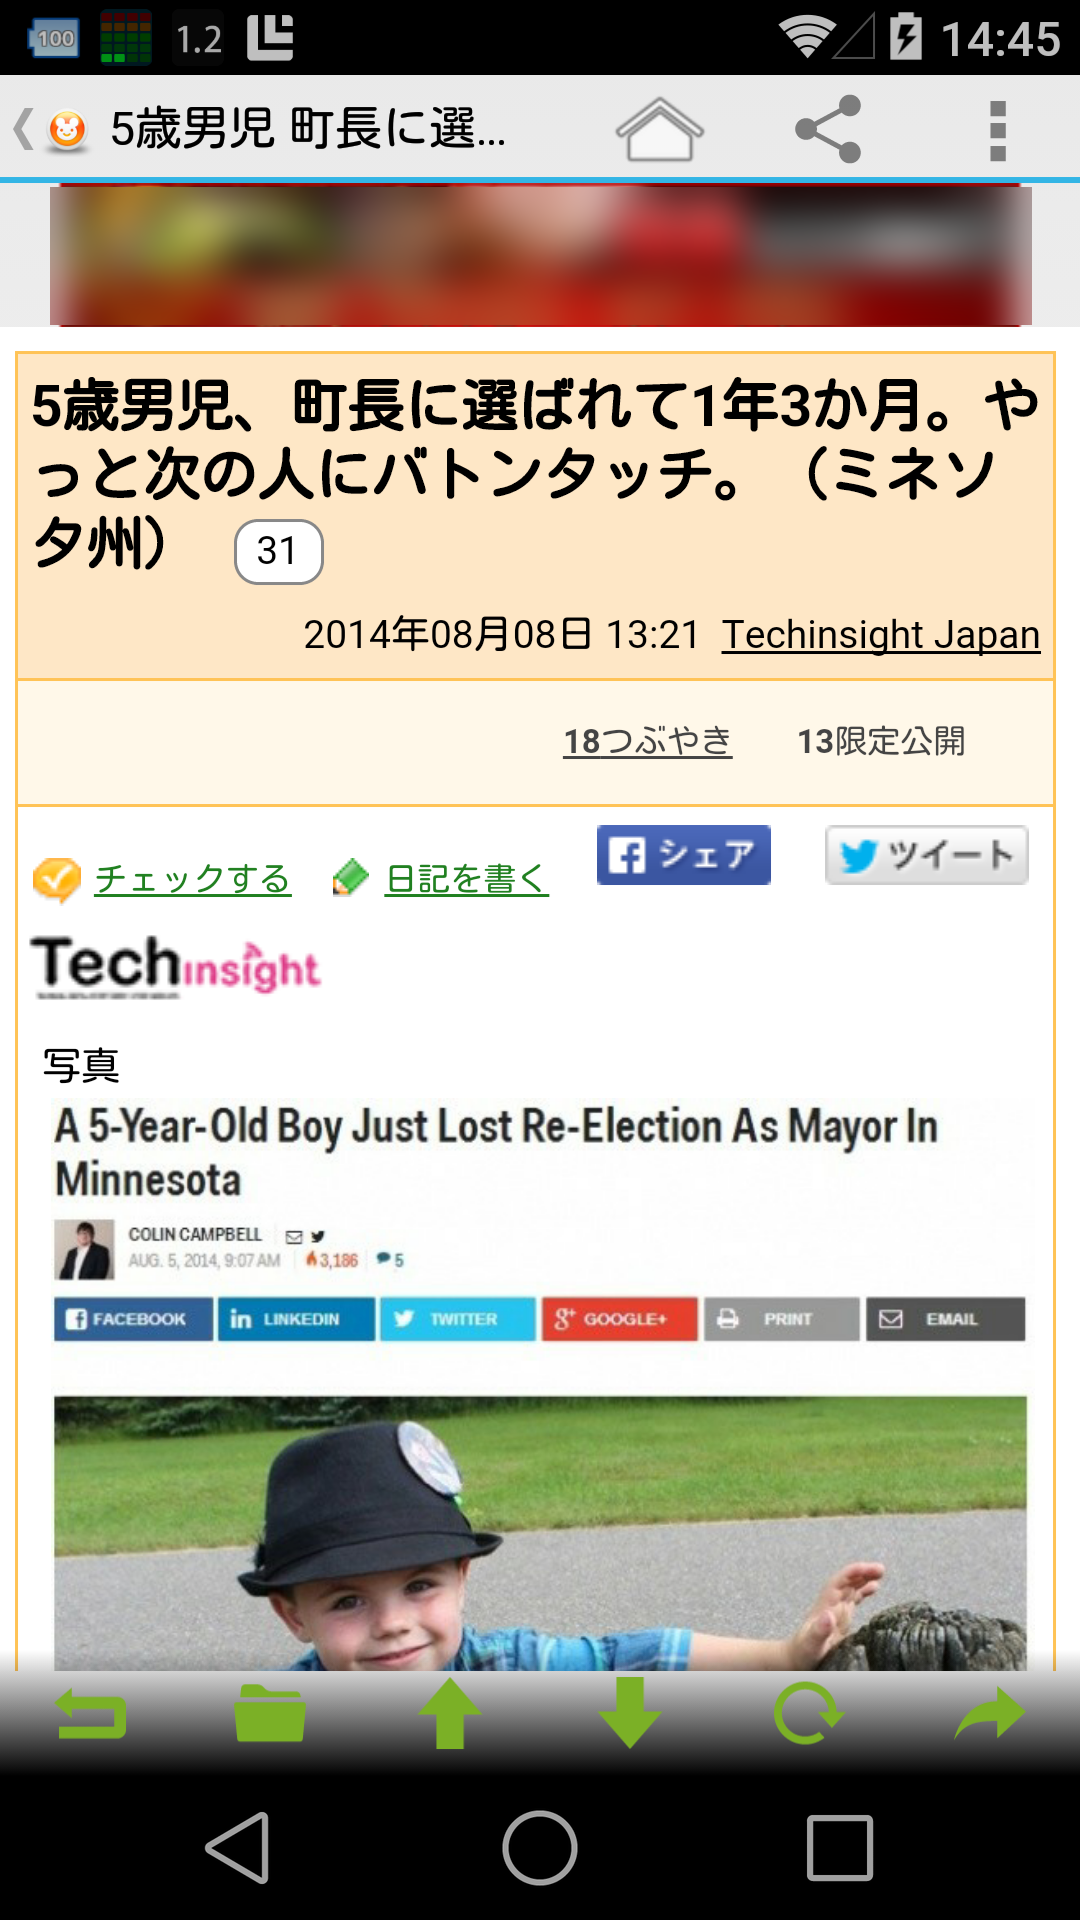Screen dimensions: 1080x1920
Task: Open the 18つぶやき link
Action: pos(648,741)
